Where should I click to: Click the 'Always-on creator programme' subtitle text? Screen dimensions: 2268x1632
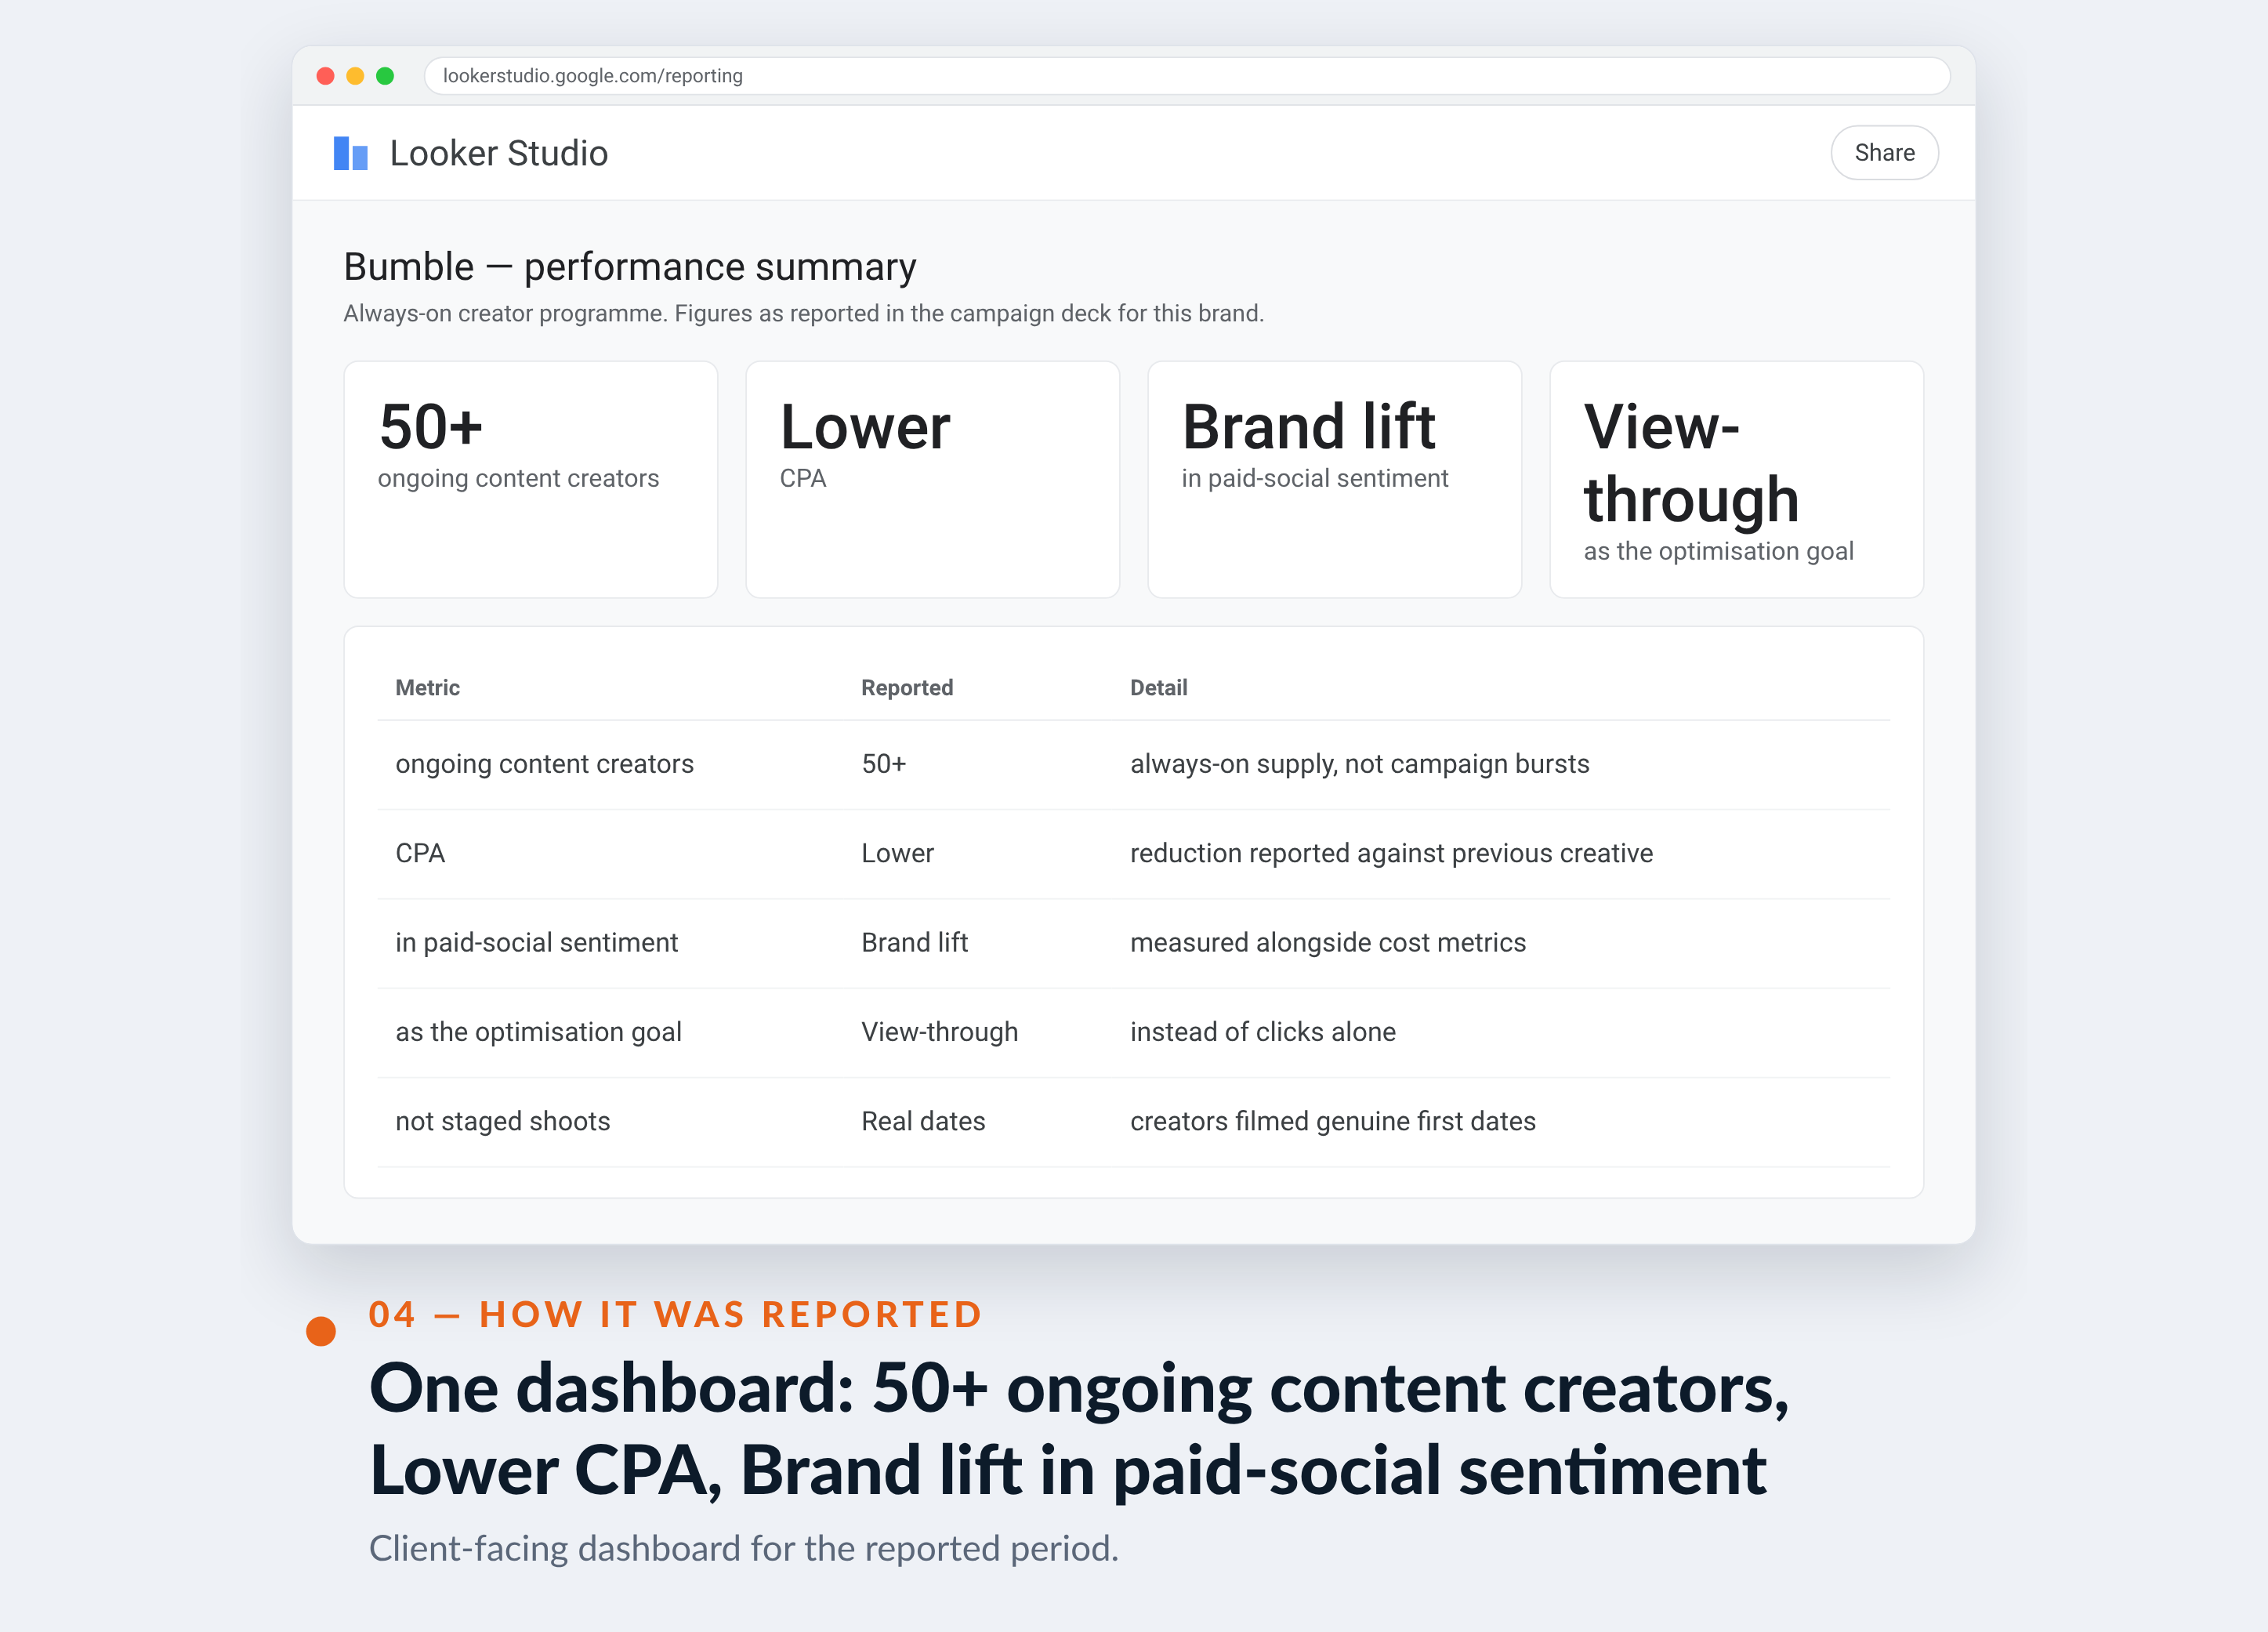tap(804, 314)
